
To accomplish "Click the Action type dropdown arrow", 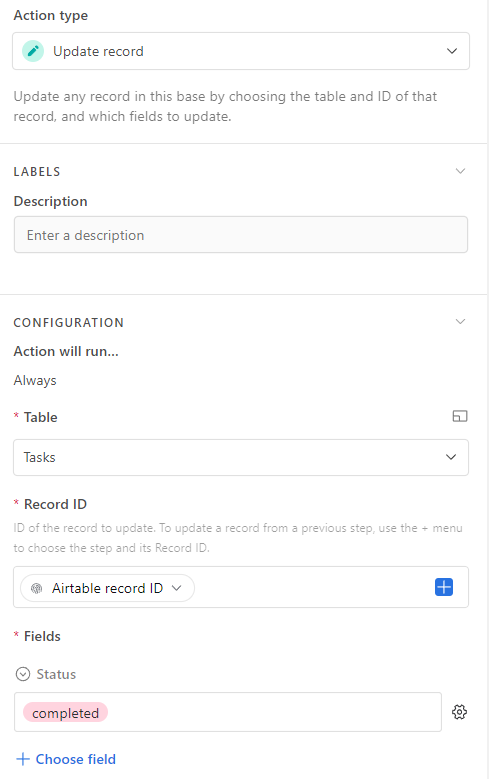I will [x=451, y=51].
